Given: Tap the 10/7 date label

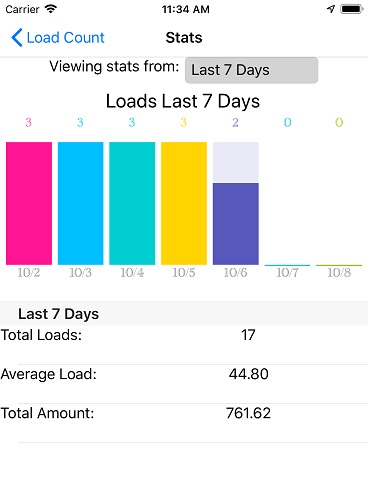Looking at the screenshot, I should [287, 273].
